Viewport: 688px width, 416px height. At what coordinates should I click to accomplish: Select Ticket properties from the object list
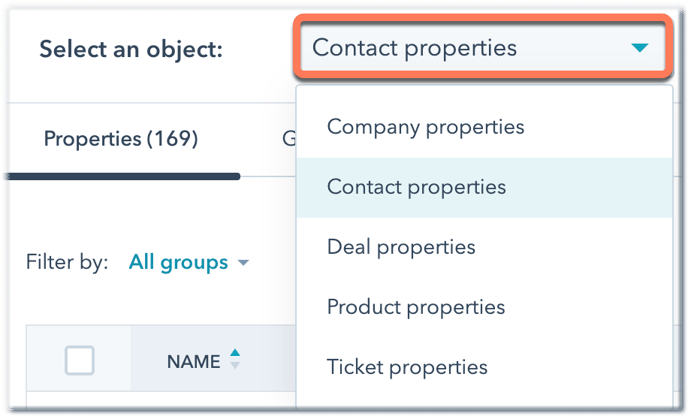[x=407, y=367]
